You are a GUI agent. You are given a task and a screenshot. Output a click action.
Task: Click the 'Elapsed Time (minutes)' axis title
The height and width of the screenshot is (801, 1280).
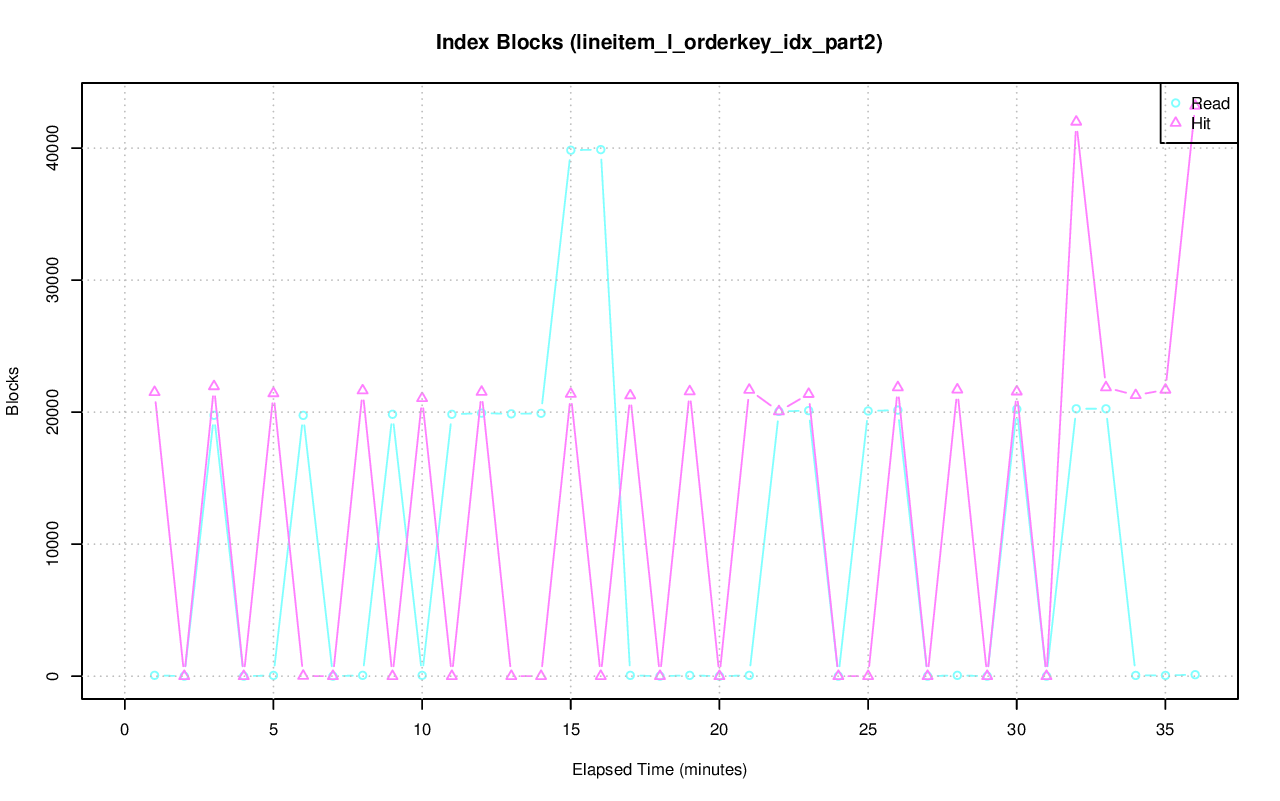659,770
